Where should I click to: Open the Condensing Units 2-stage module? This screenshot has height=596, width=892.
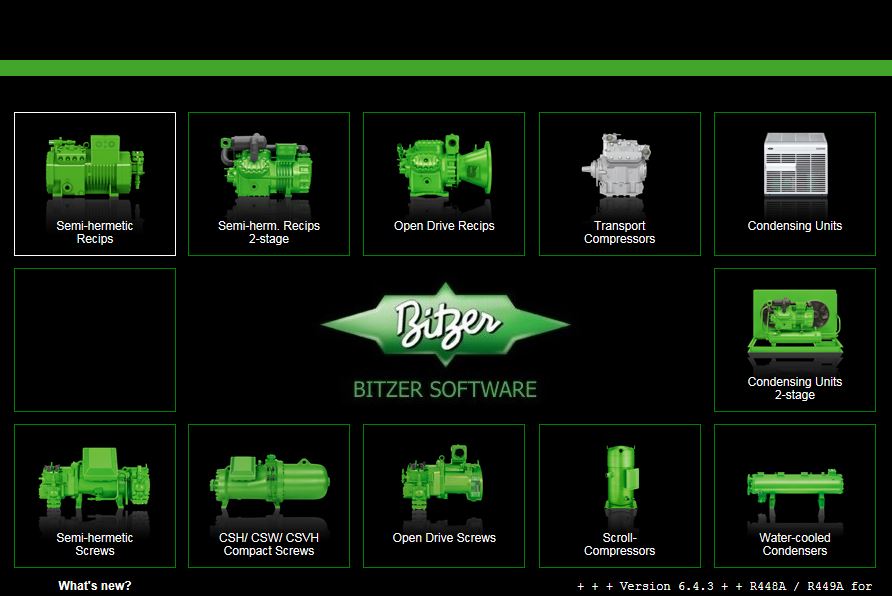(794, 339)
